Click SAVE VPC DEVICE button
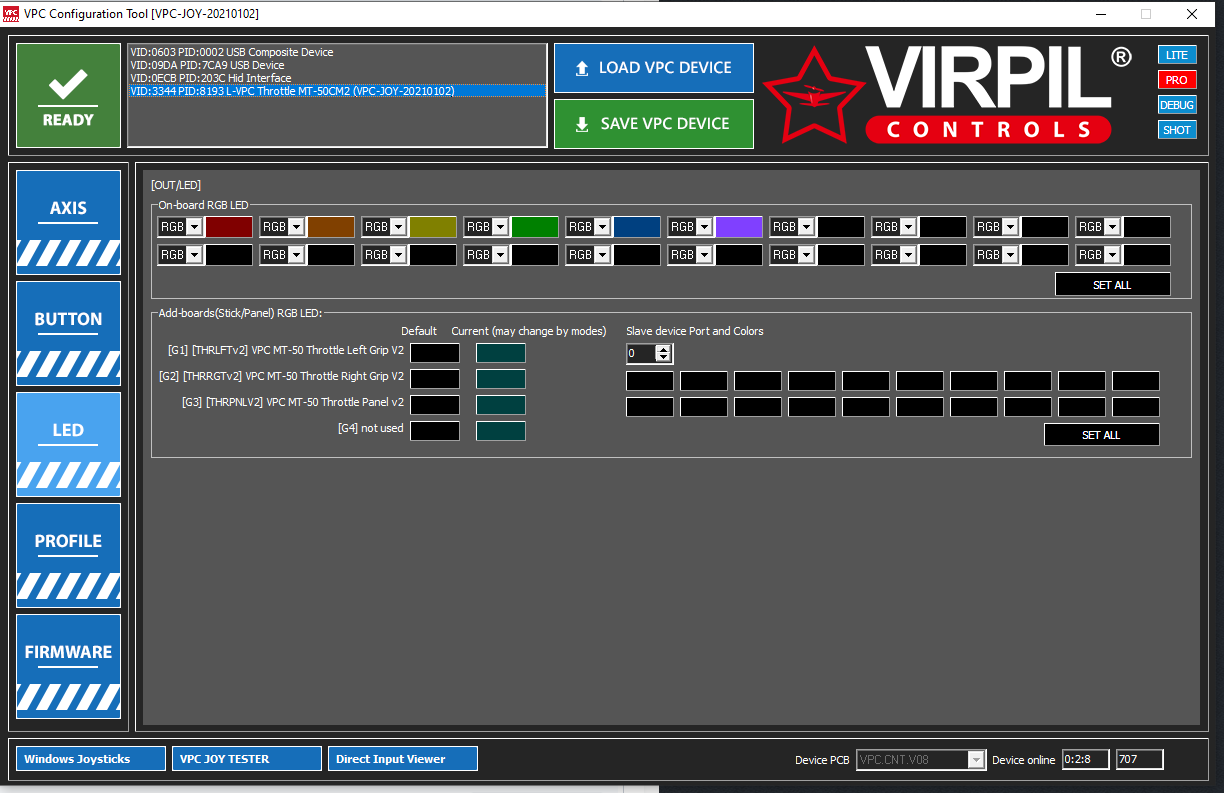The height and width of the screenshot is (793, 1224). [x=654, y=124]
